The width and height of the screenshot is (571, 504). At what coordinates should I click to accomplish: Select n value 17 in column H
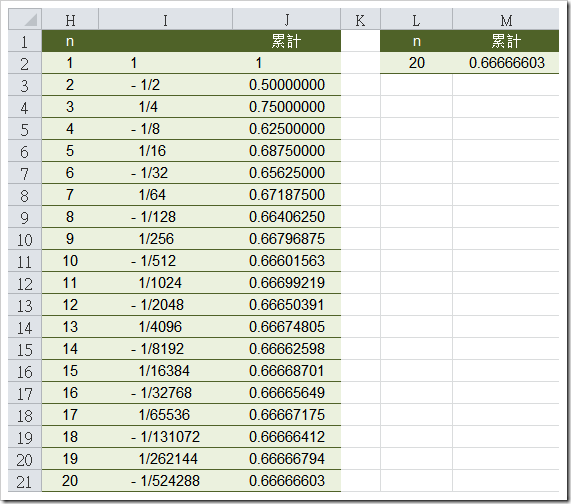70,415
